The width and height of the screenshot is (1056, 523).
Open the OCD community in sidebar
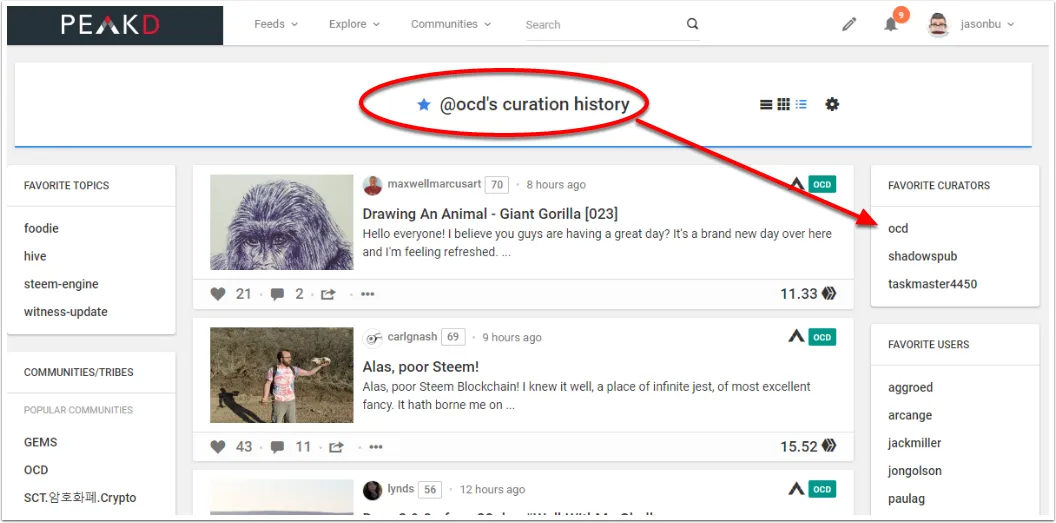click(x=36, y=470)
